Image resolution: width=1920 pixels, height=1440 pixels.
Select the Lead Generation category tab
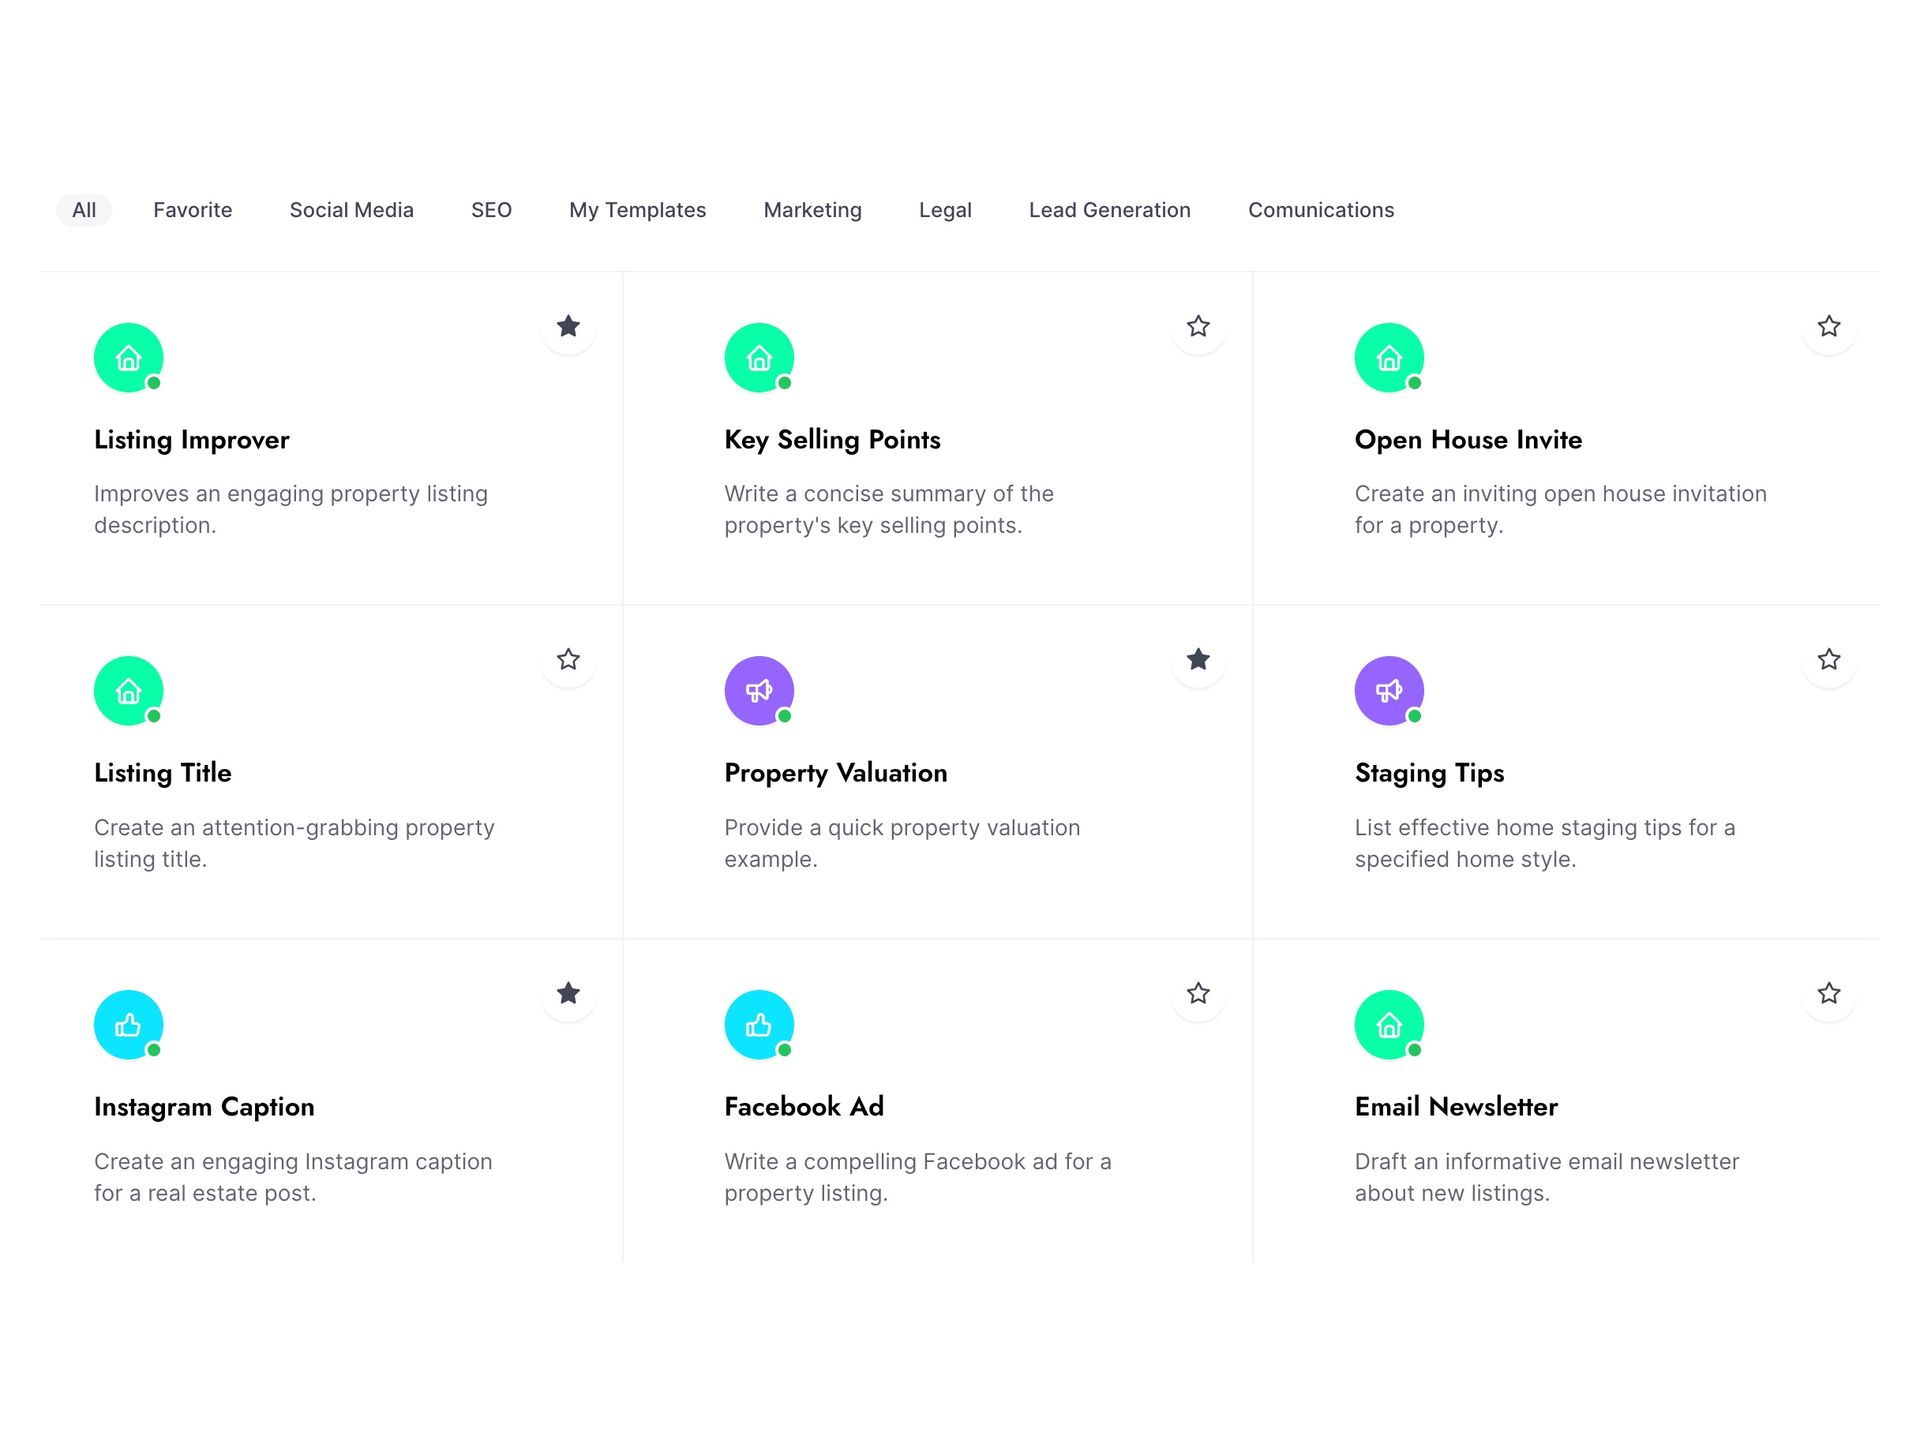coord(1109,210)
